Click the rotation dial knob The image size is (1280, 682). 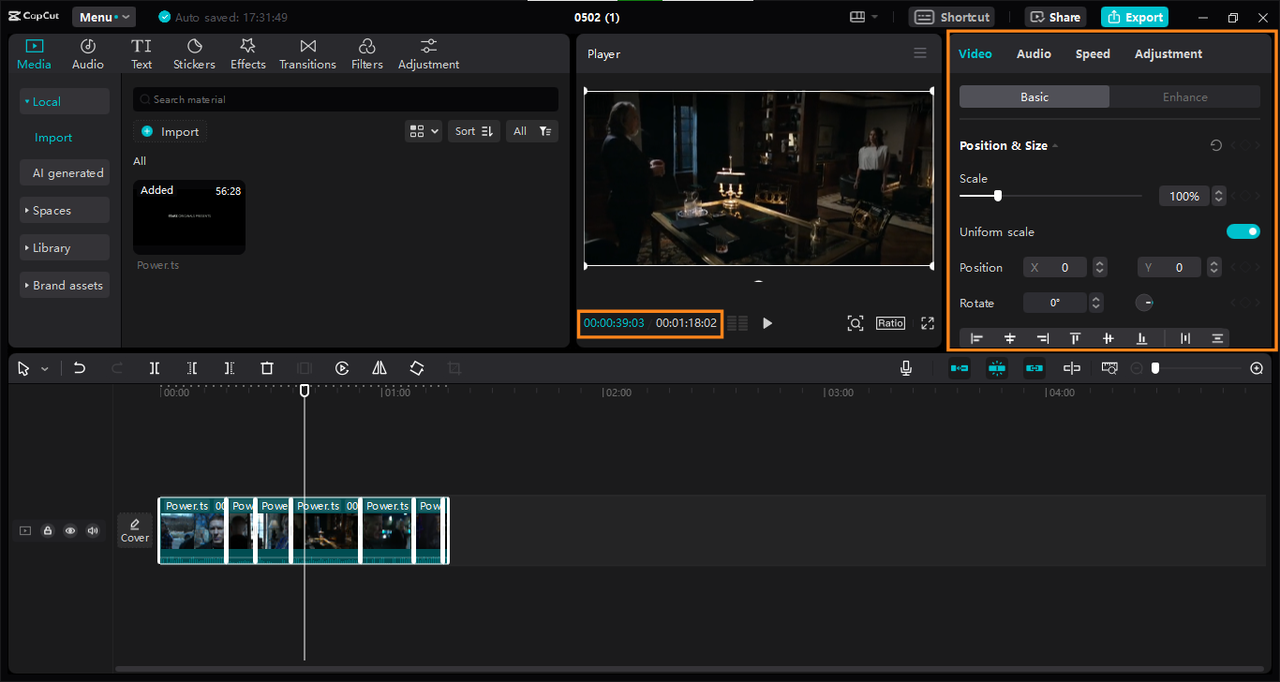pyautogui.click(x=1145, y=303)
